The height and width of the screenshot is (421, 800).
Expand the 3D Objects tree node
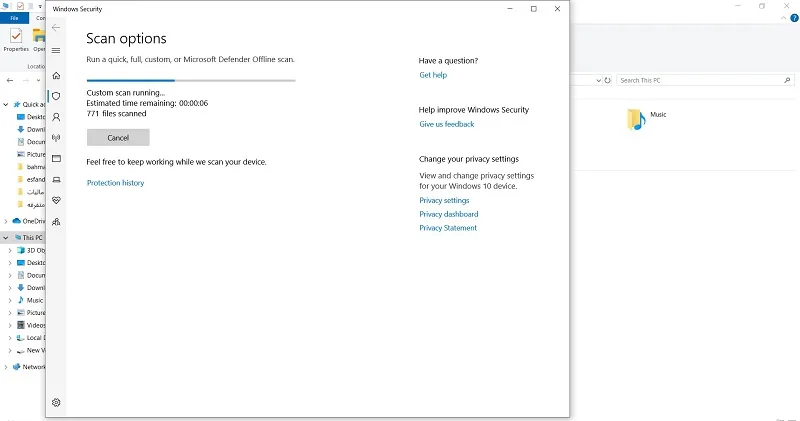point(10,251)
